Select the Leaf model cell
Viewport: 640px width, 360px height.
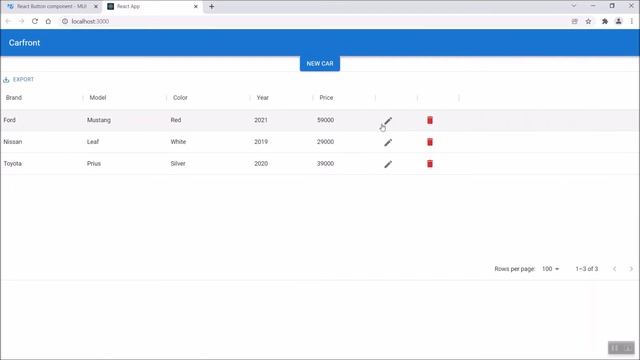tap(93, 142)
